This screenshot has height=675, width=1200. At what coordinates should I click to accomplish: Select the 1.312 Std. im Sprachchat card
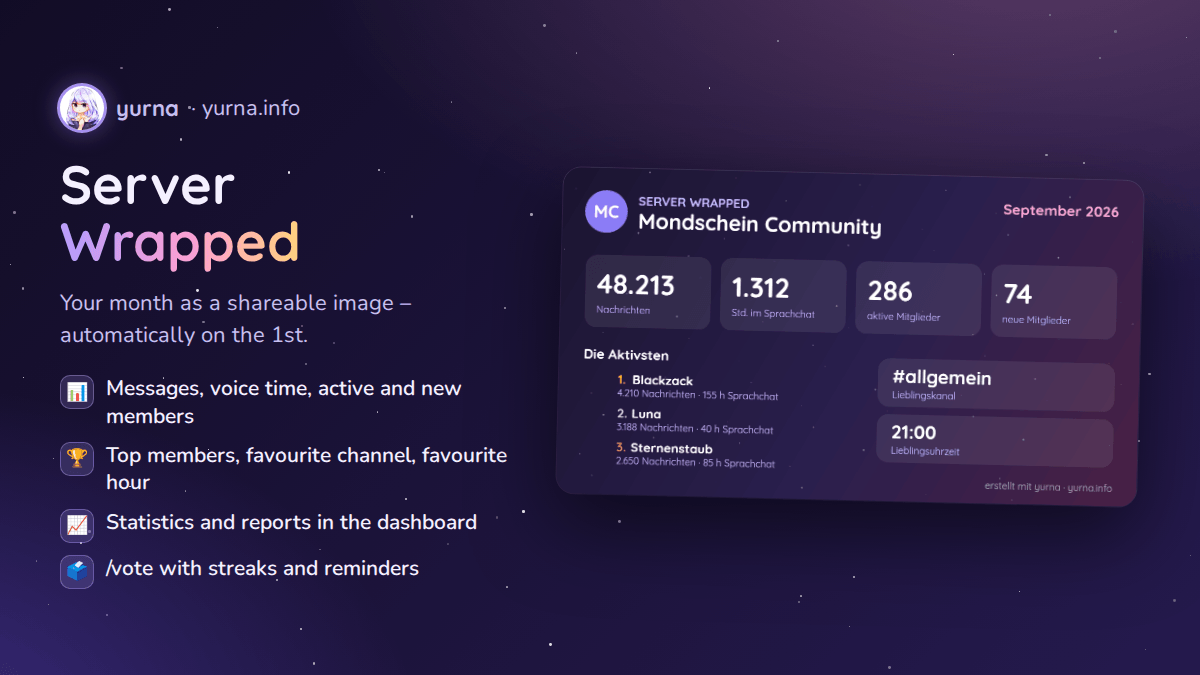pyautogui.click(x=783, y=296)
